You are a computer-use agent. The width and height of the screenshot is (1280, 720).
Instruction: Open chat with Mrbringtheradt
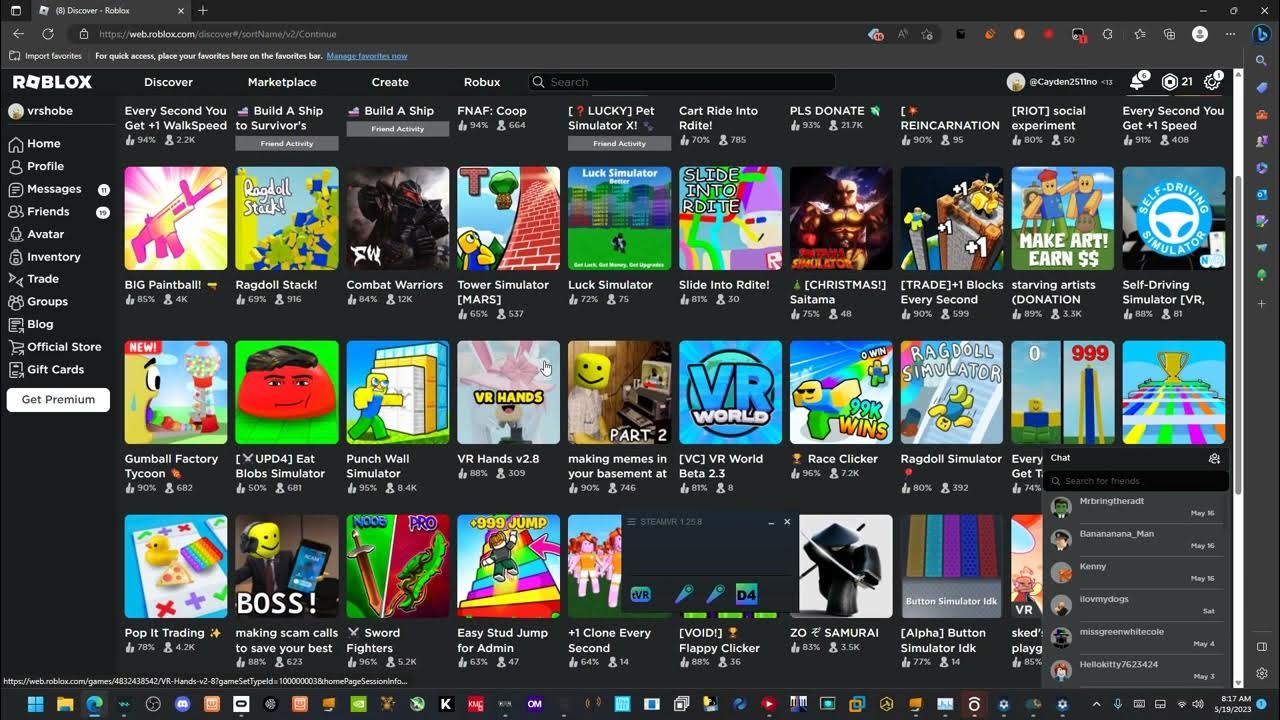pyautogui.click(x=1136, y=506)
